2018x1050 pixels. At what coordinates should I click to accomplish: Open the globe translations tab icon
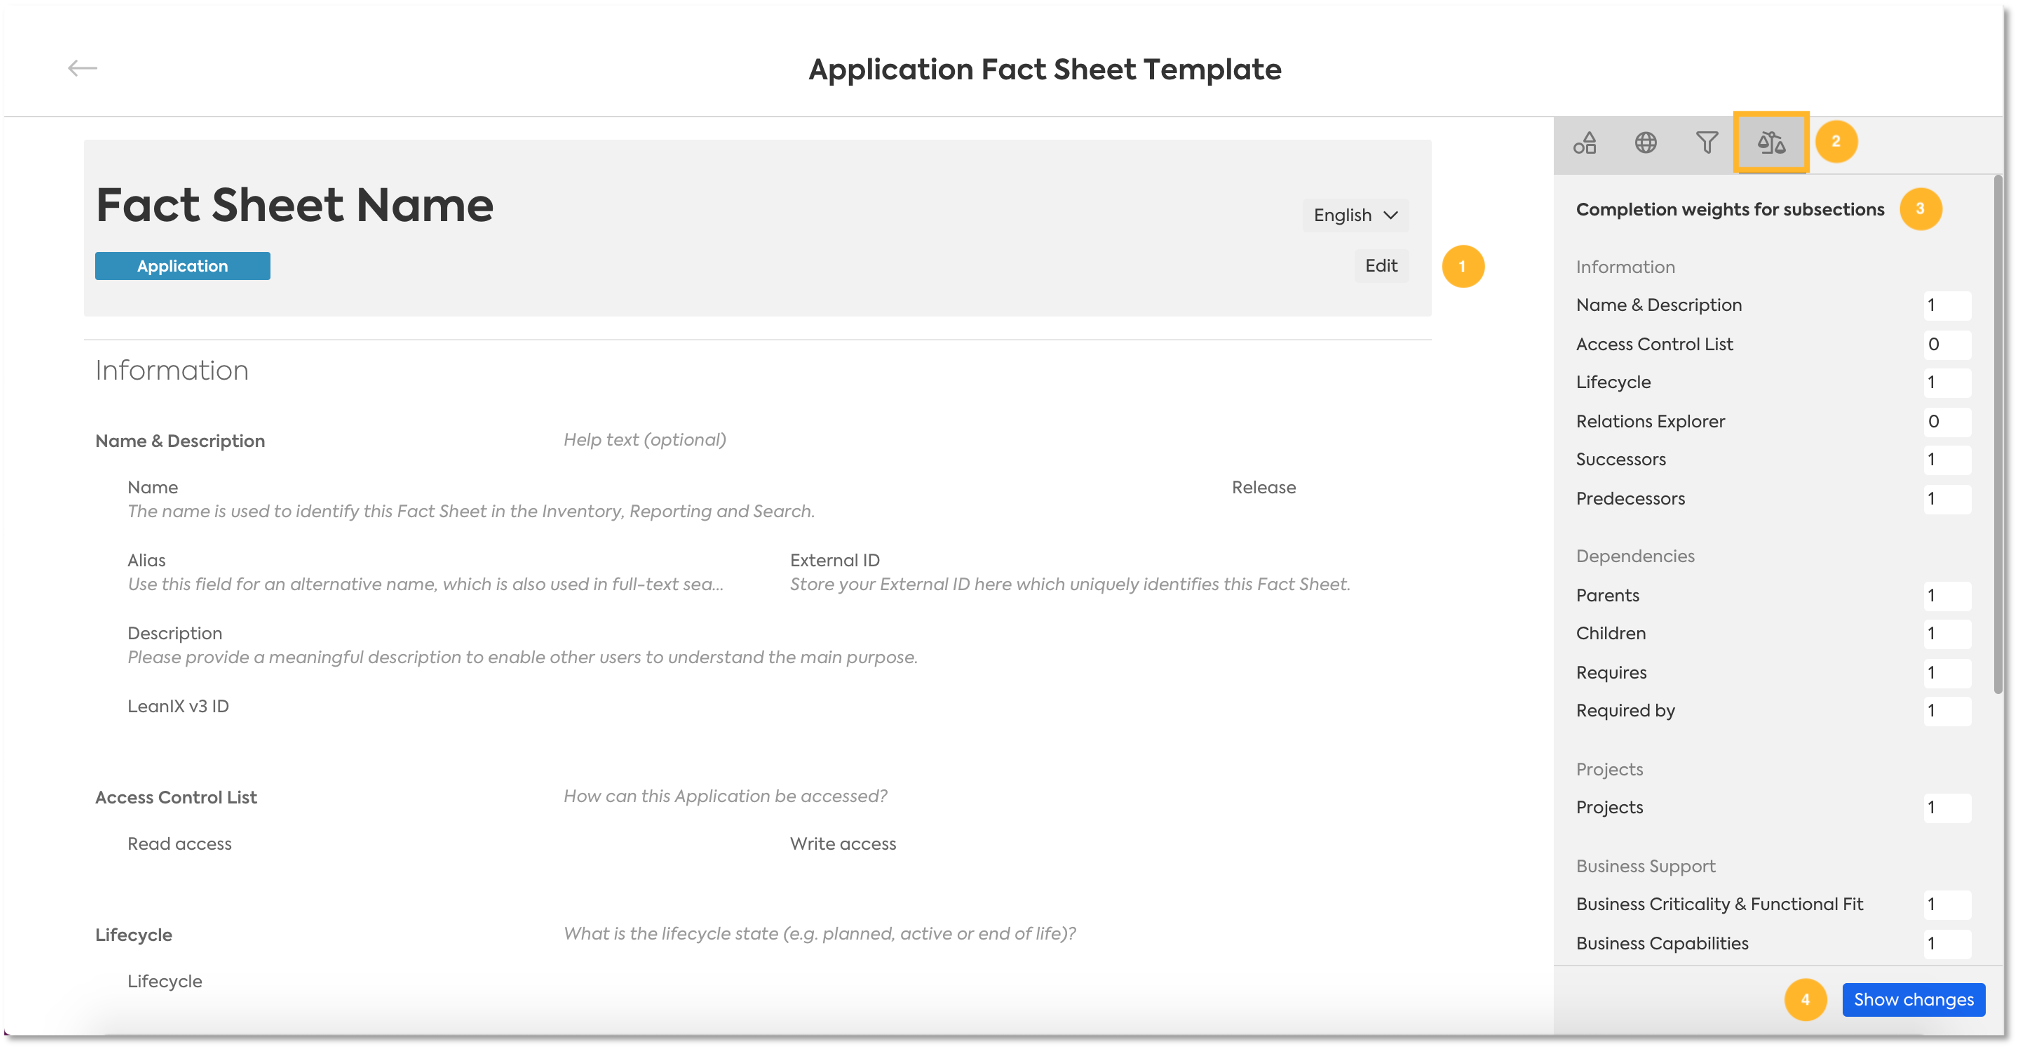click(1646, 143)
